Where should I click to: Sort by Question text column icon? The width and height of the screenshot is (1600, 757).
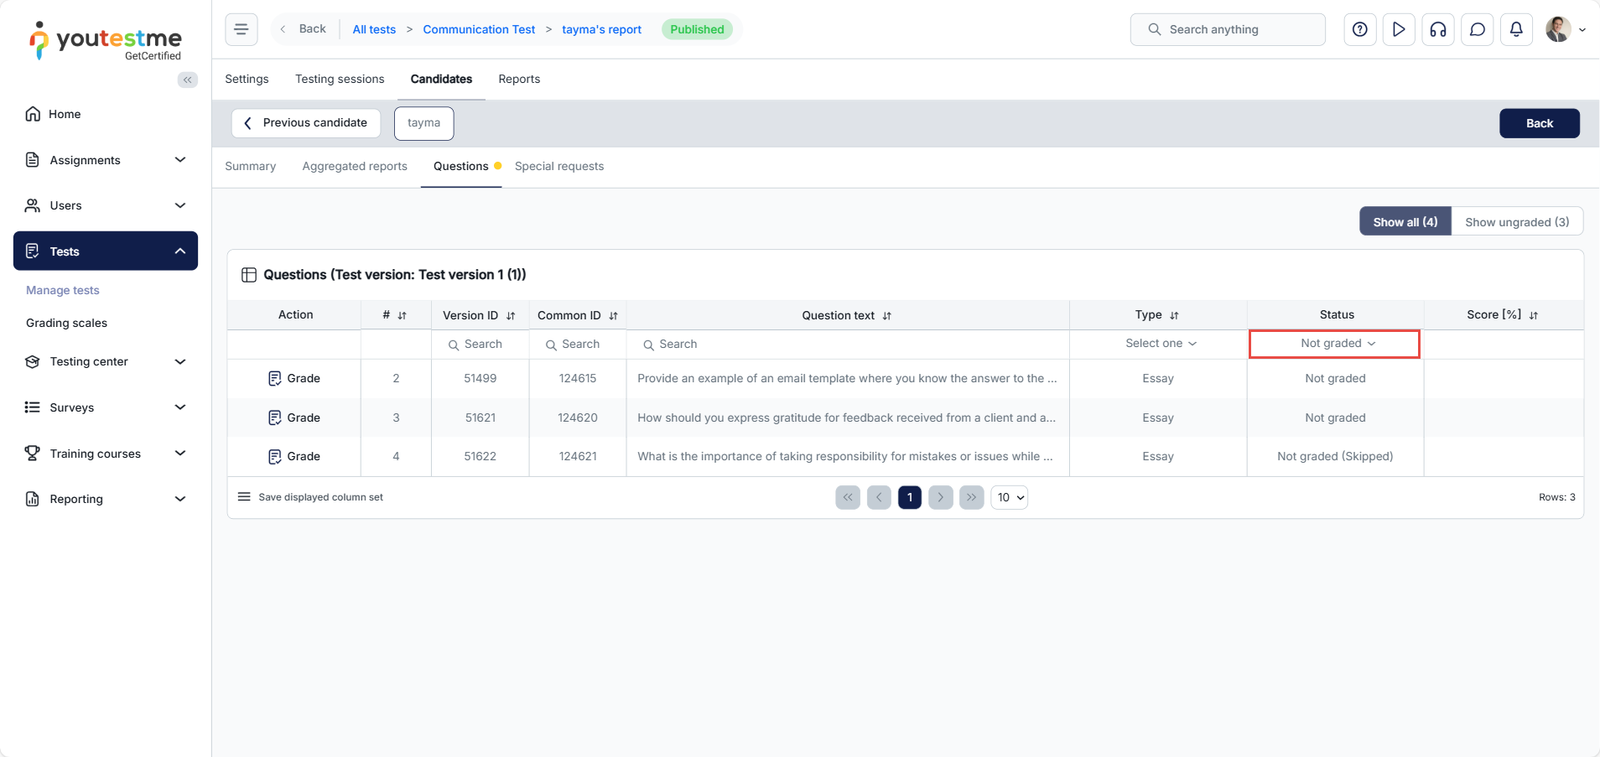click(x=887, y=316)
